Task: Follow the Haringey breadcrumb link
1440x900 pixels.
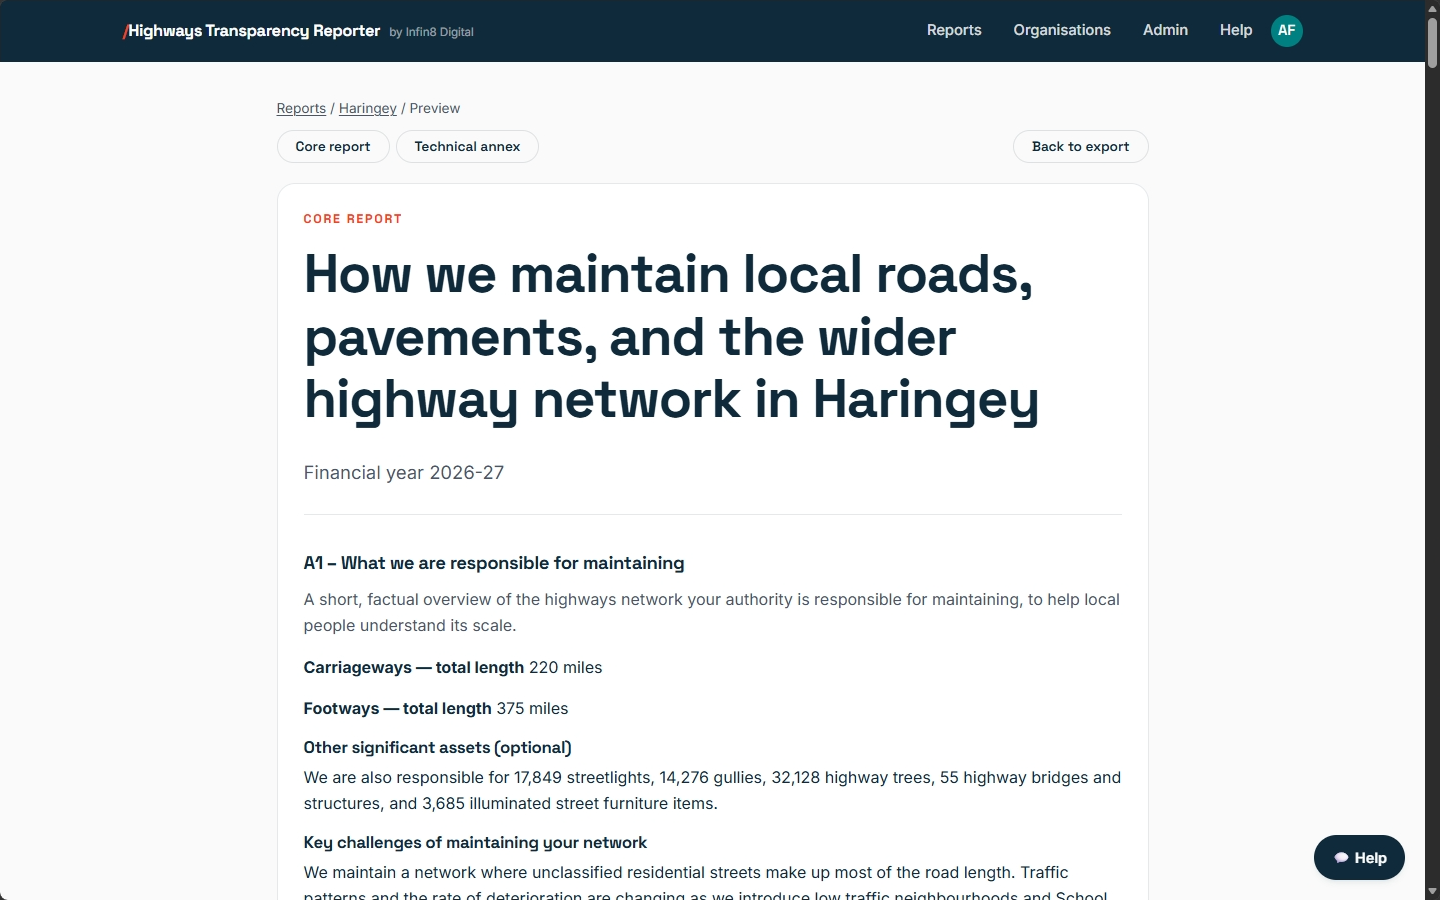Action: [368, 108]
